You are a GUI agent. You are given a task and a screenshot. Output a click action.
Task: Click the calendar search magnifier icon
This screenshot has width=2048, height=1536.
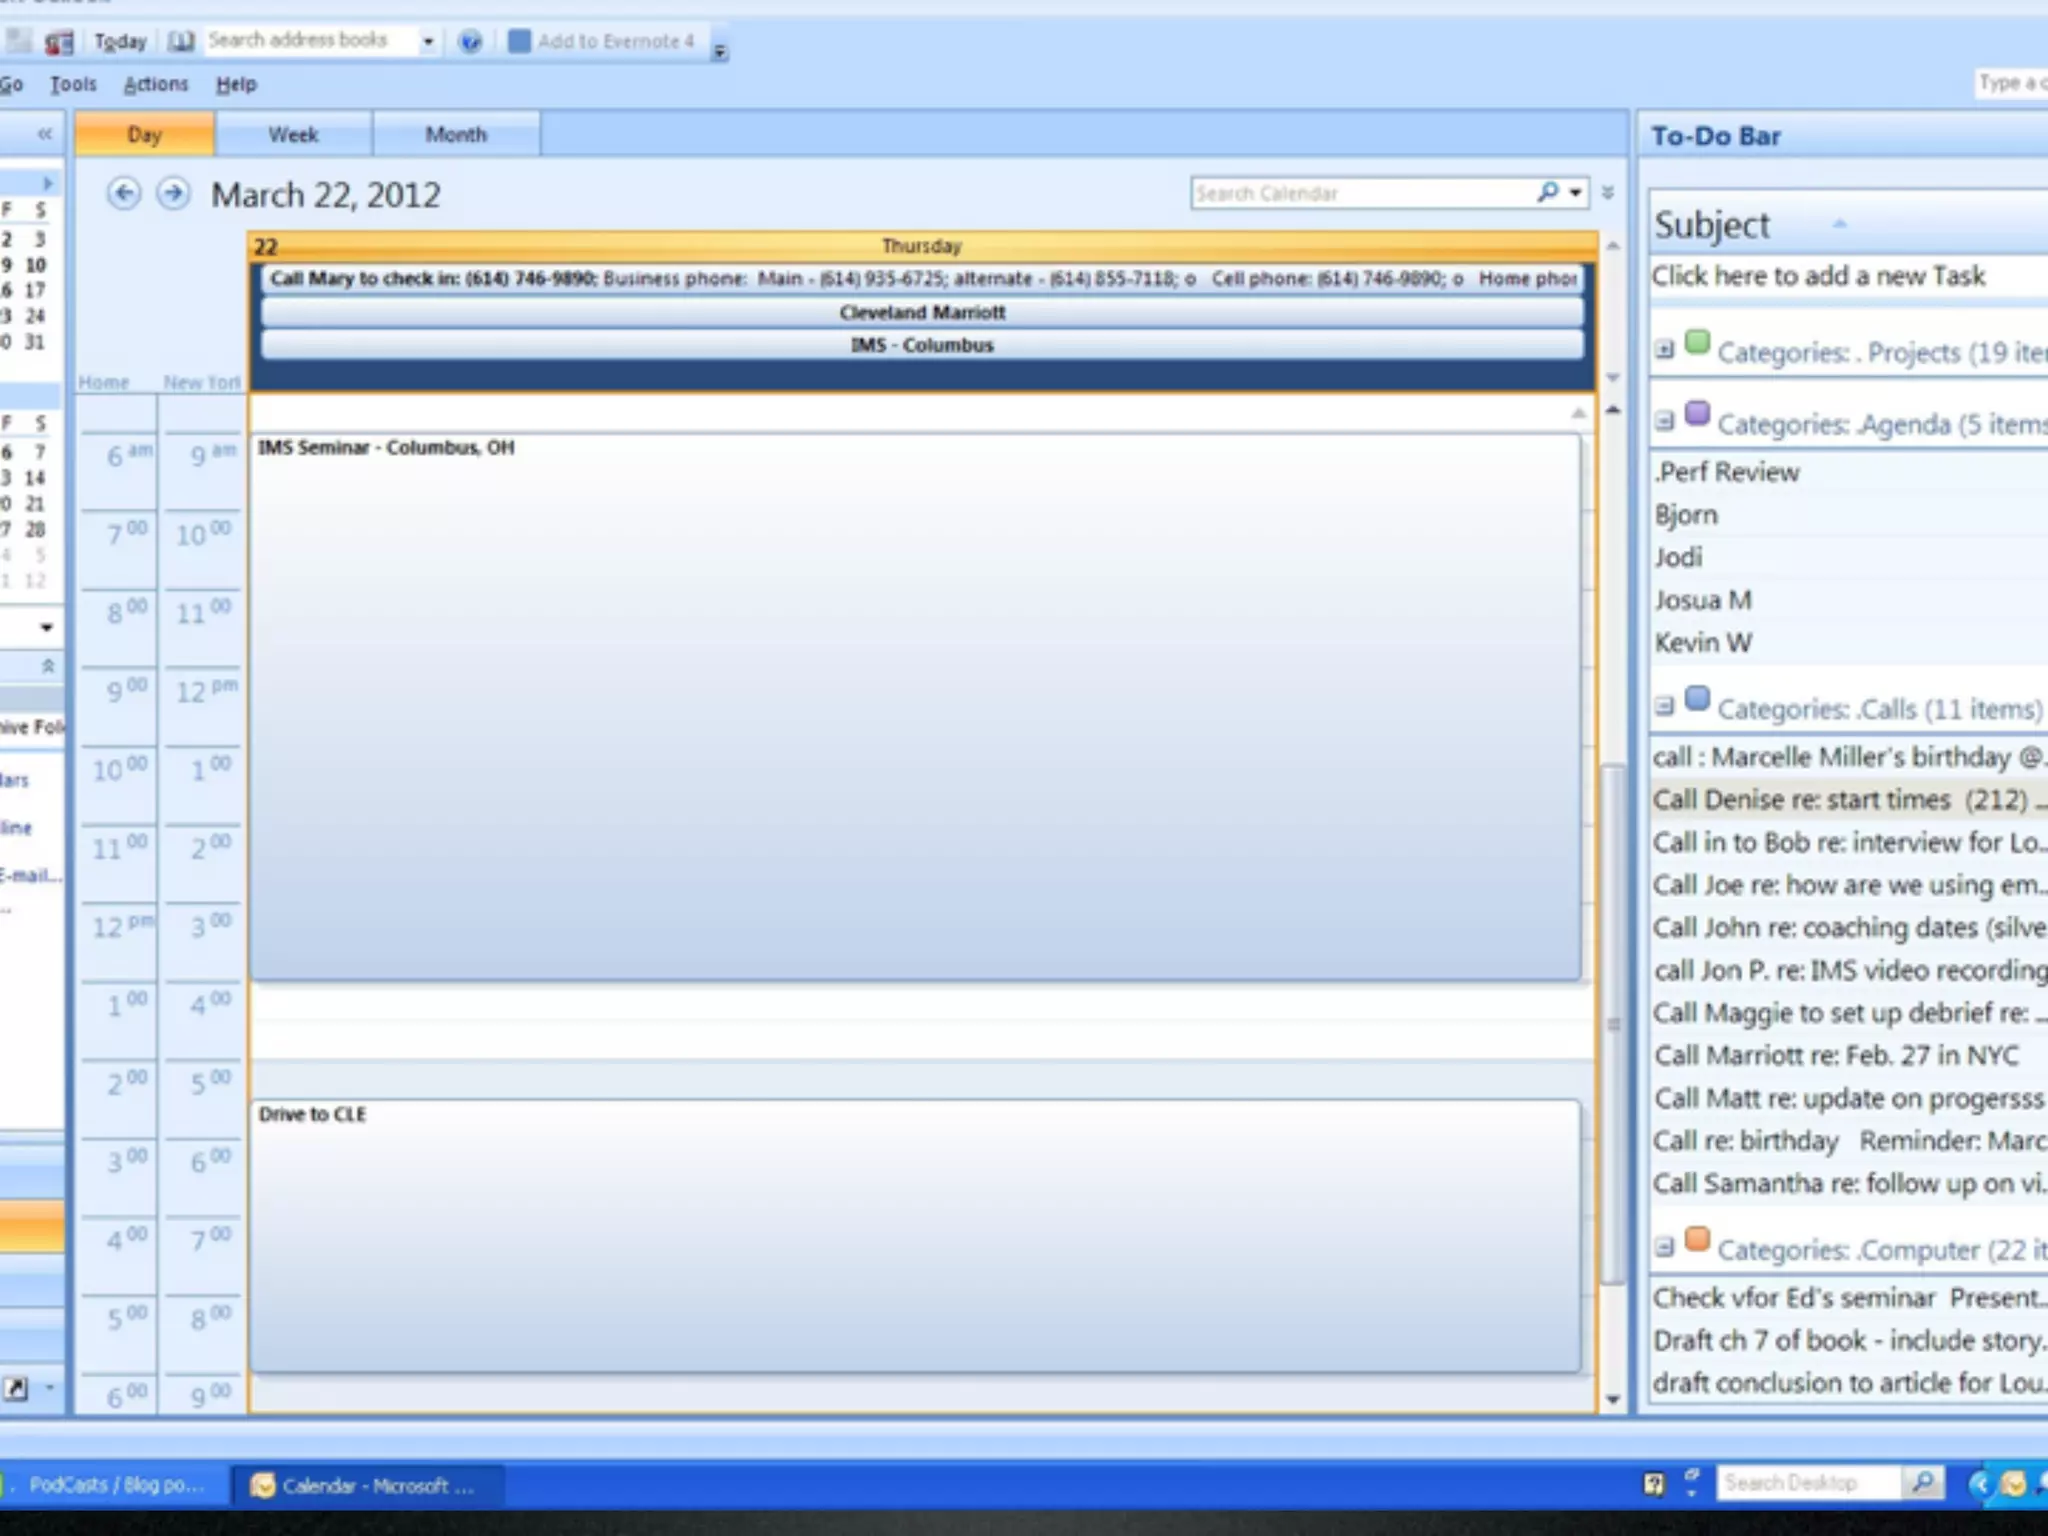pyautogui.click(x=1547, y=192)
